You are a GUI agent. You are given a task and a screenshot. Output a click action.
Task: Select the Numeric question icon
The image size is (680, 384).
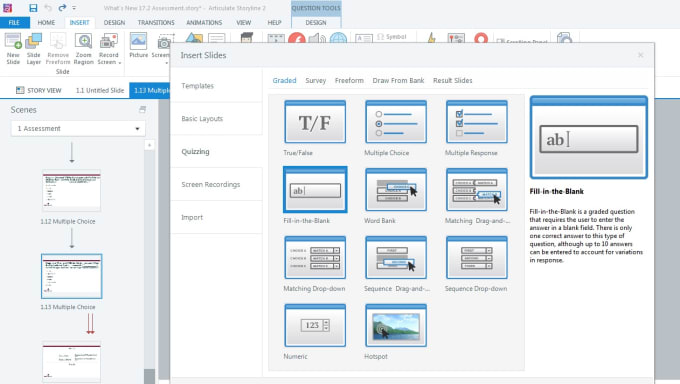click(315, 325)
